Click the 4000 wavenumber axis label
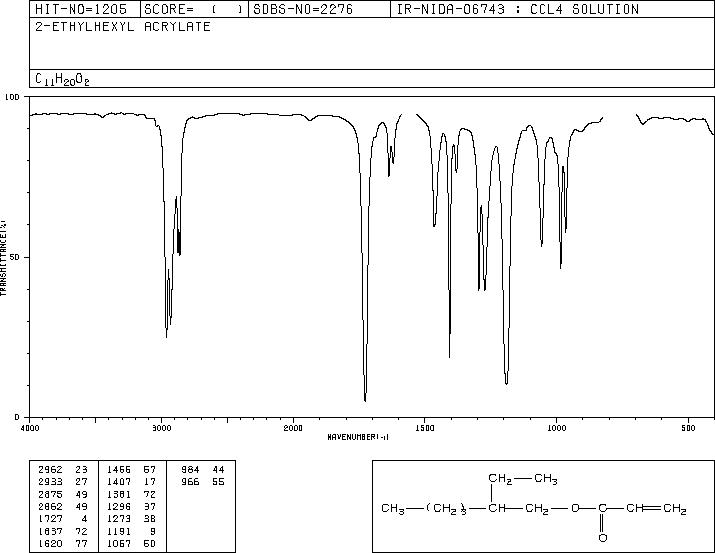This screenshot has height=553, width=715. [x=30, y=428]
